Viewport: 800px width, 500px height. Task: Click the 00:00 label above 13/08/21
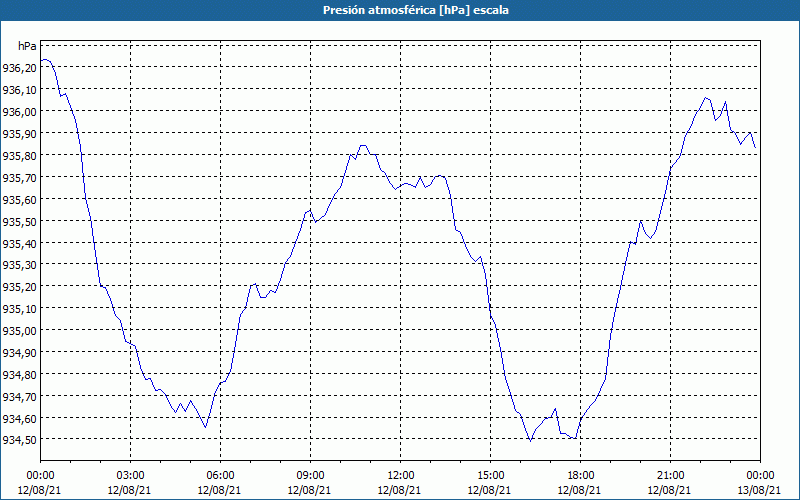pos(760,475)
